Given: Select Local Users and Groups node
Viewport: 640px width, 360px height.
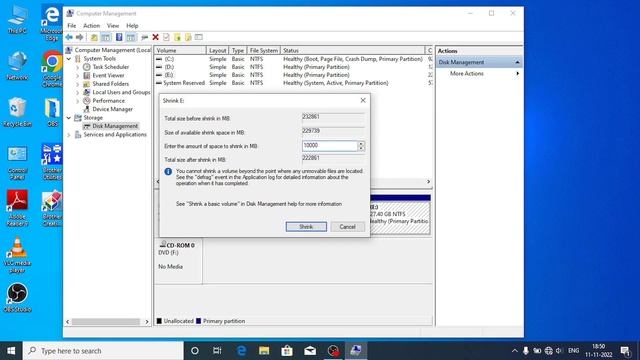Looking at the screenshot, I should tap(121, 92).
